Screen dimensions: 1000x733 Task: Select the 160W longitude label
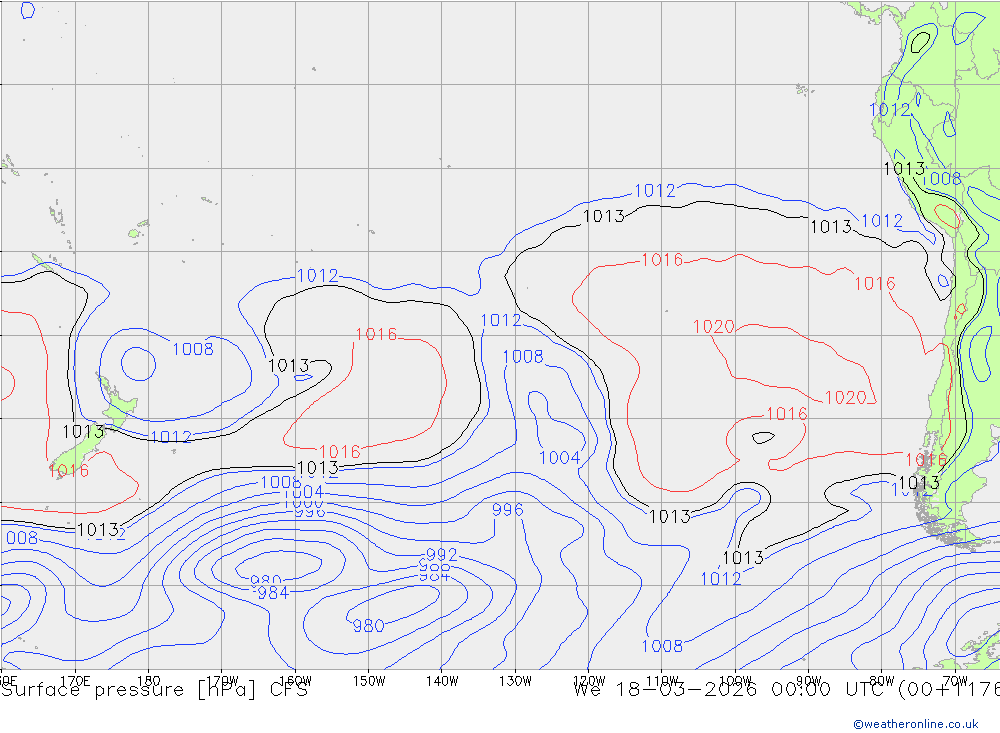click(x=295, y=681)
